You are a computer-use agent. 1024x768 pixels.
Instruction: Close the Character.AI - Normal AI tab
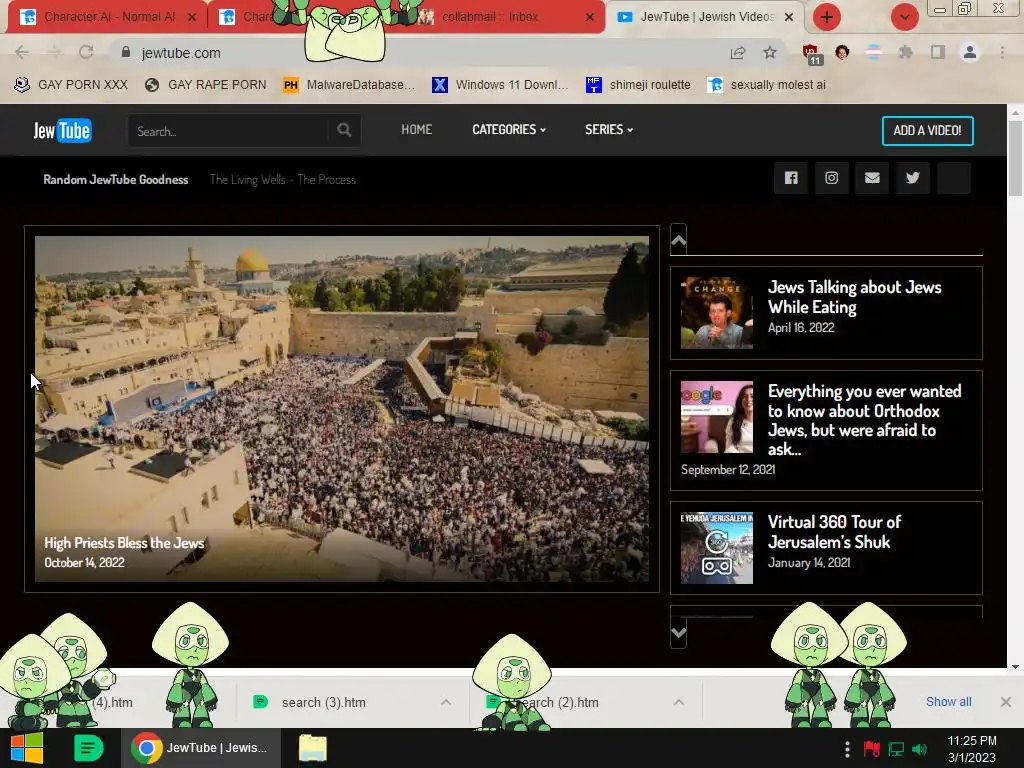pyautogui.click(x=192, y=17)
